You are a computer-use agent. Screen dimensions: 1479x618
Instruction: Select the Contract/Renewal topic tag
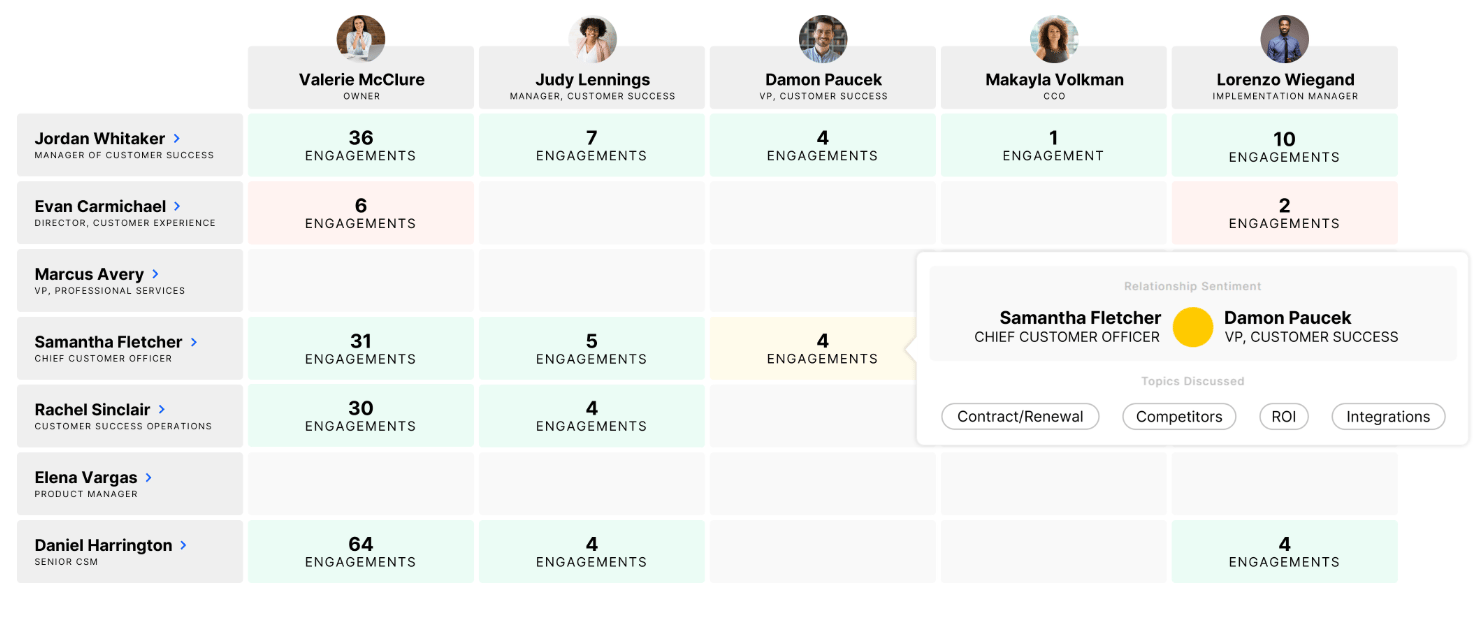[1020, 417]
